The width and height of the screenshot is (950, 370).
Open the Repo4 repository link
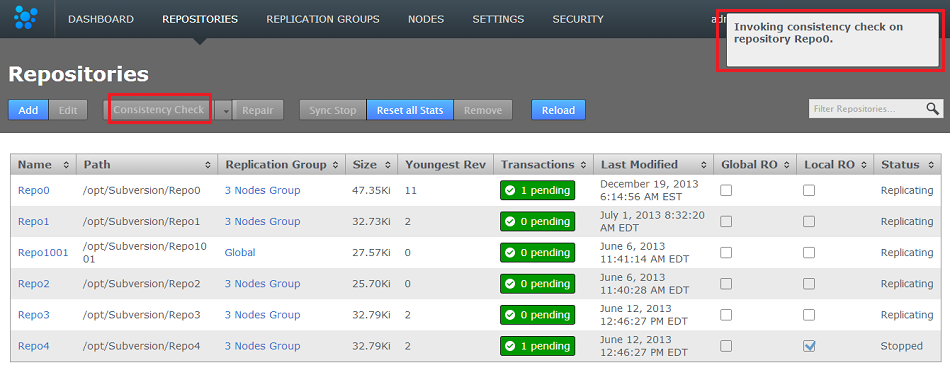(33, 346)
